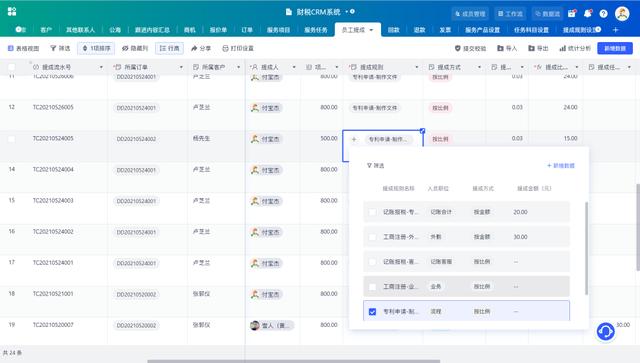Image resolution: width=640 pixels, height=363 pixels.
Task: Open the 提成流水号 column dropdown arrow
Action: (x=101, y=67)
